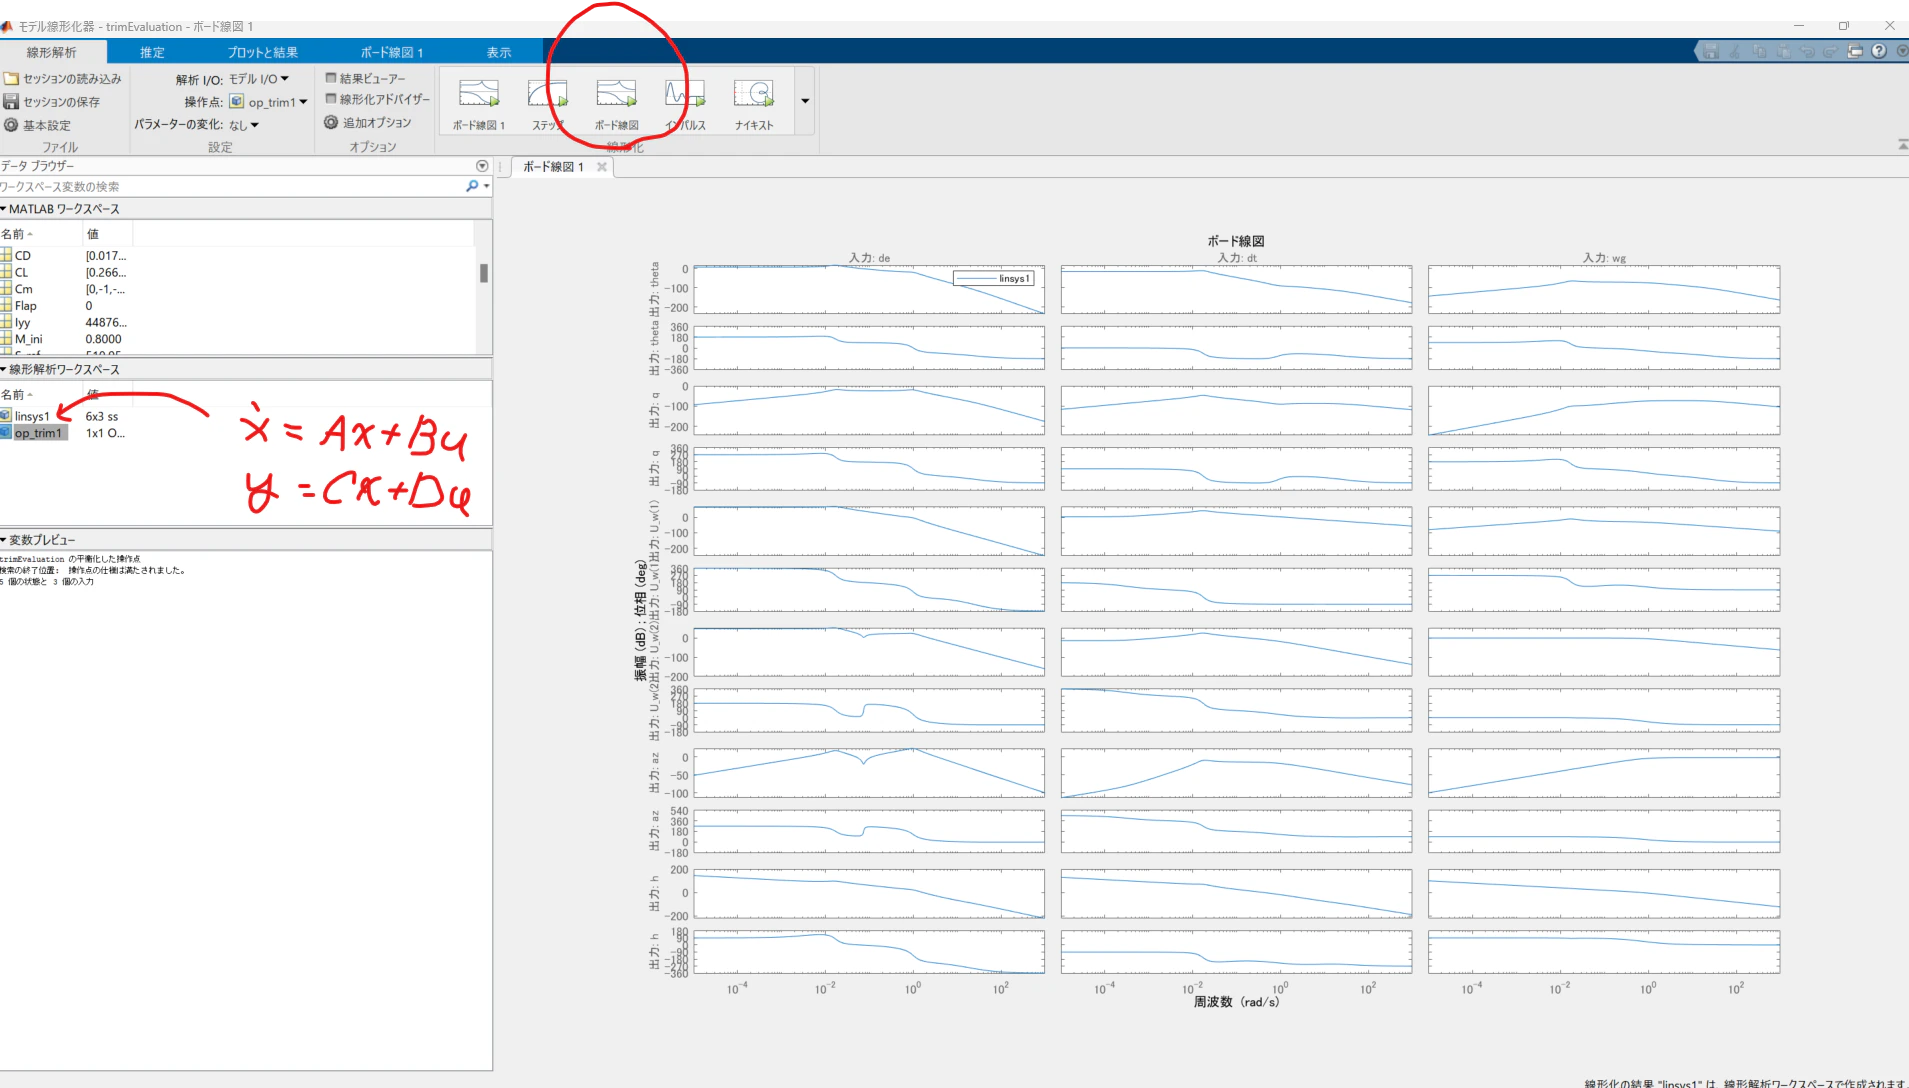The image size is (1909, 1088).
Task: Click the ボード線図 1 gallery icon
Action: click(x=478, y=100)
